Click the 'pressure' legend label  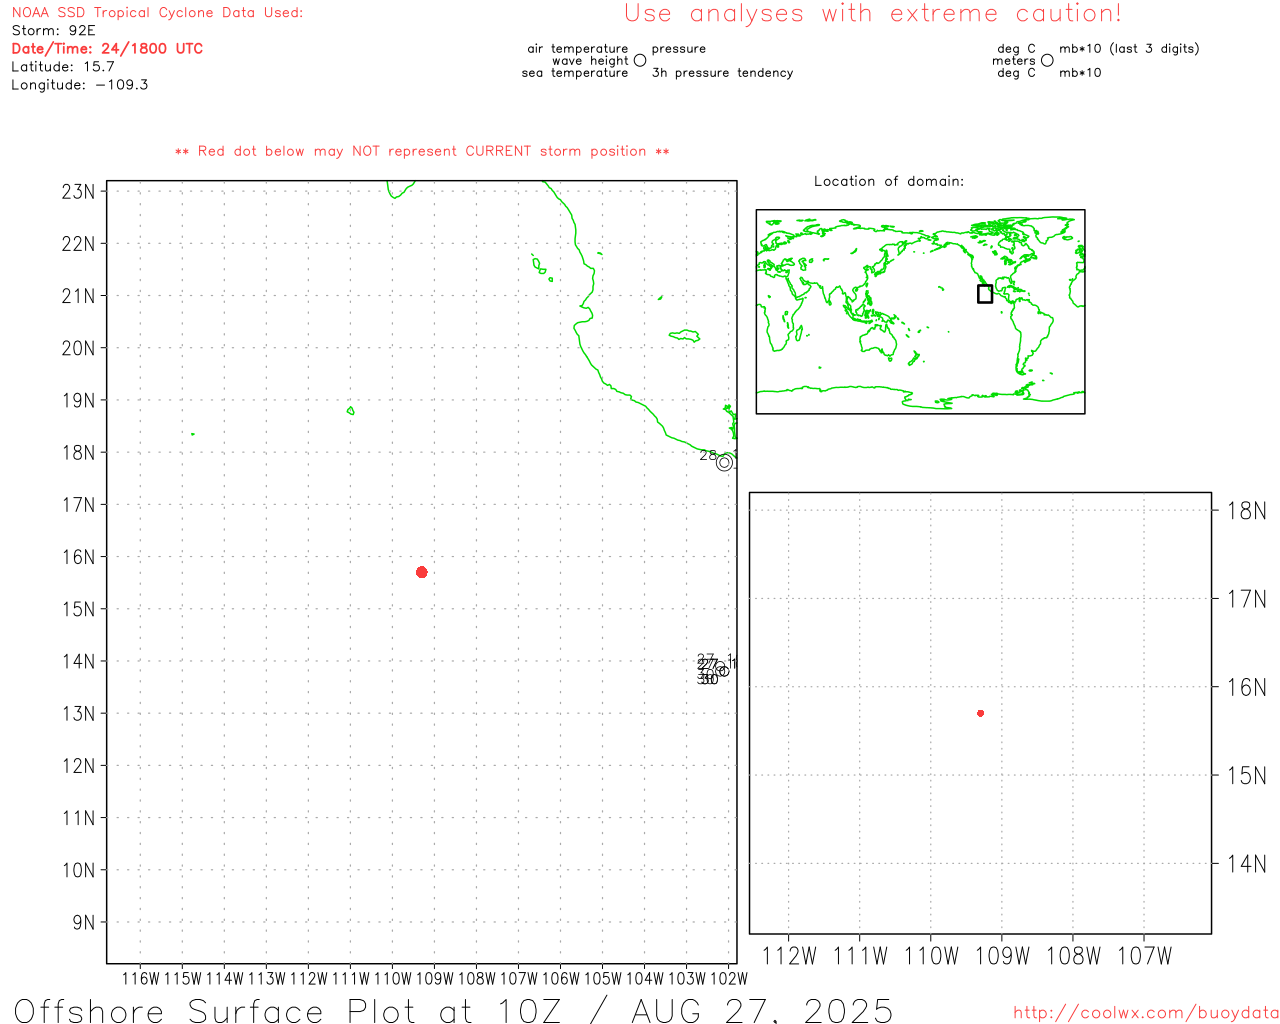(x=679, y=49)
